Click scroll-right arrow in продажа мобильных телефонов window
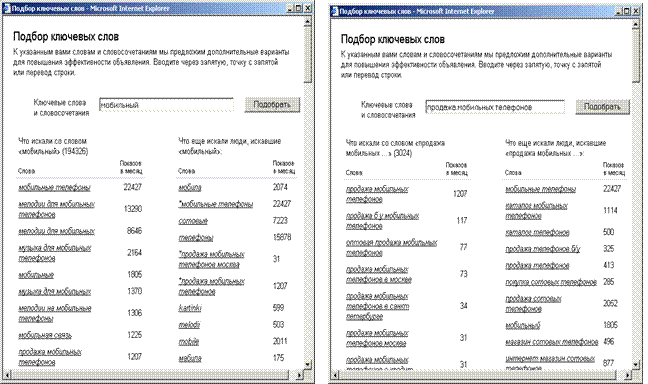This screenshot has width=648, height=384. (x=628, y=375)
